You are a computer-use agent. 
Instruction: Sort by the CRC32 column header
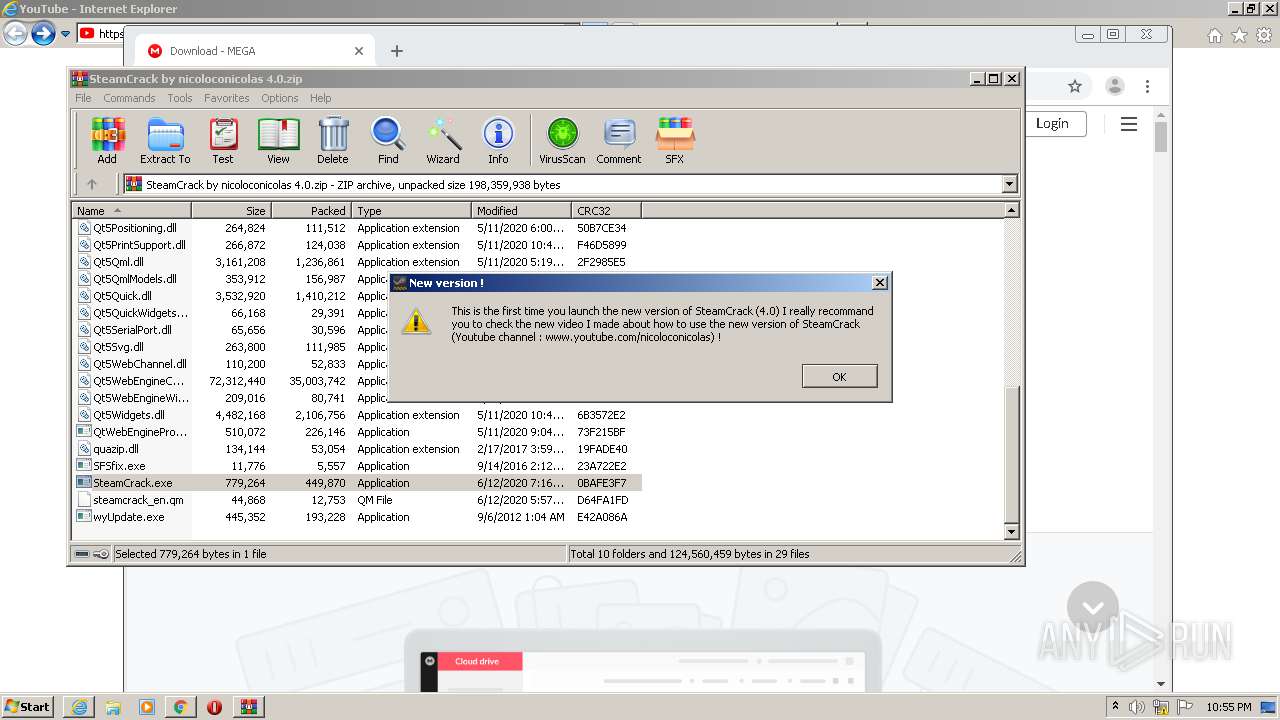606,210
